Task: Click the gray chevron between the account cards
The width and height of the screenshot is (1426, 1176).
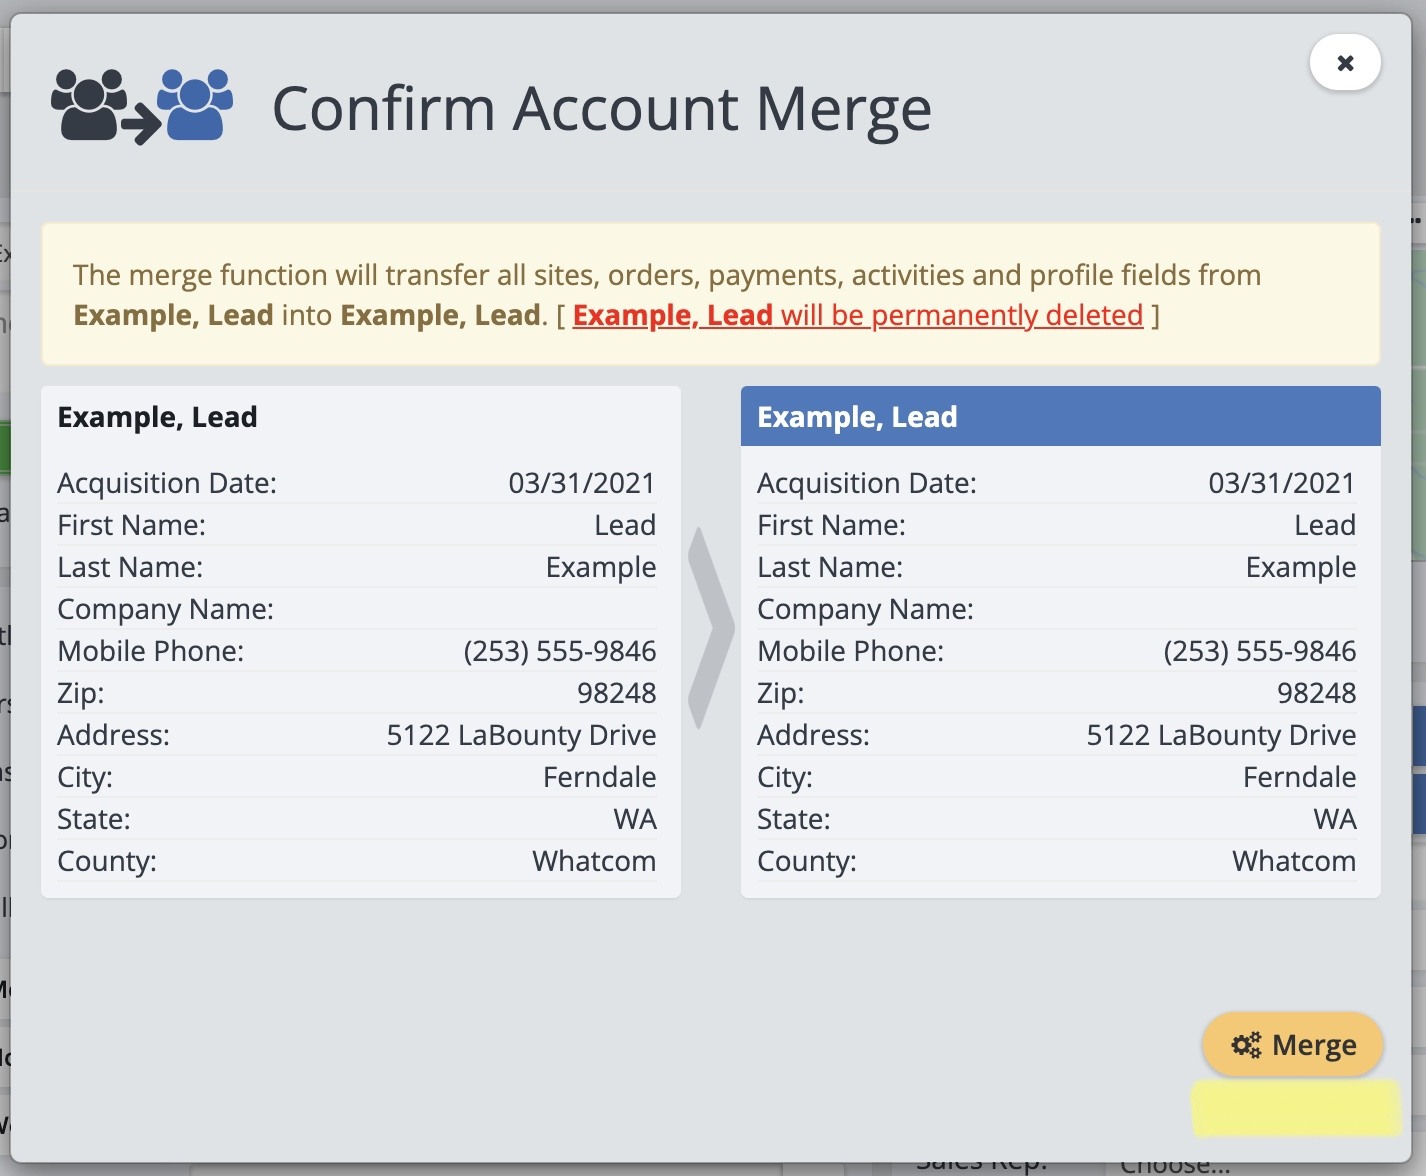Action: (x=710, y=628)
